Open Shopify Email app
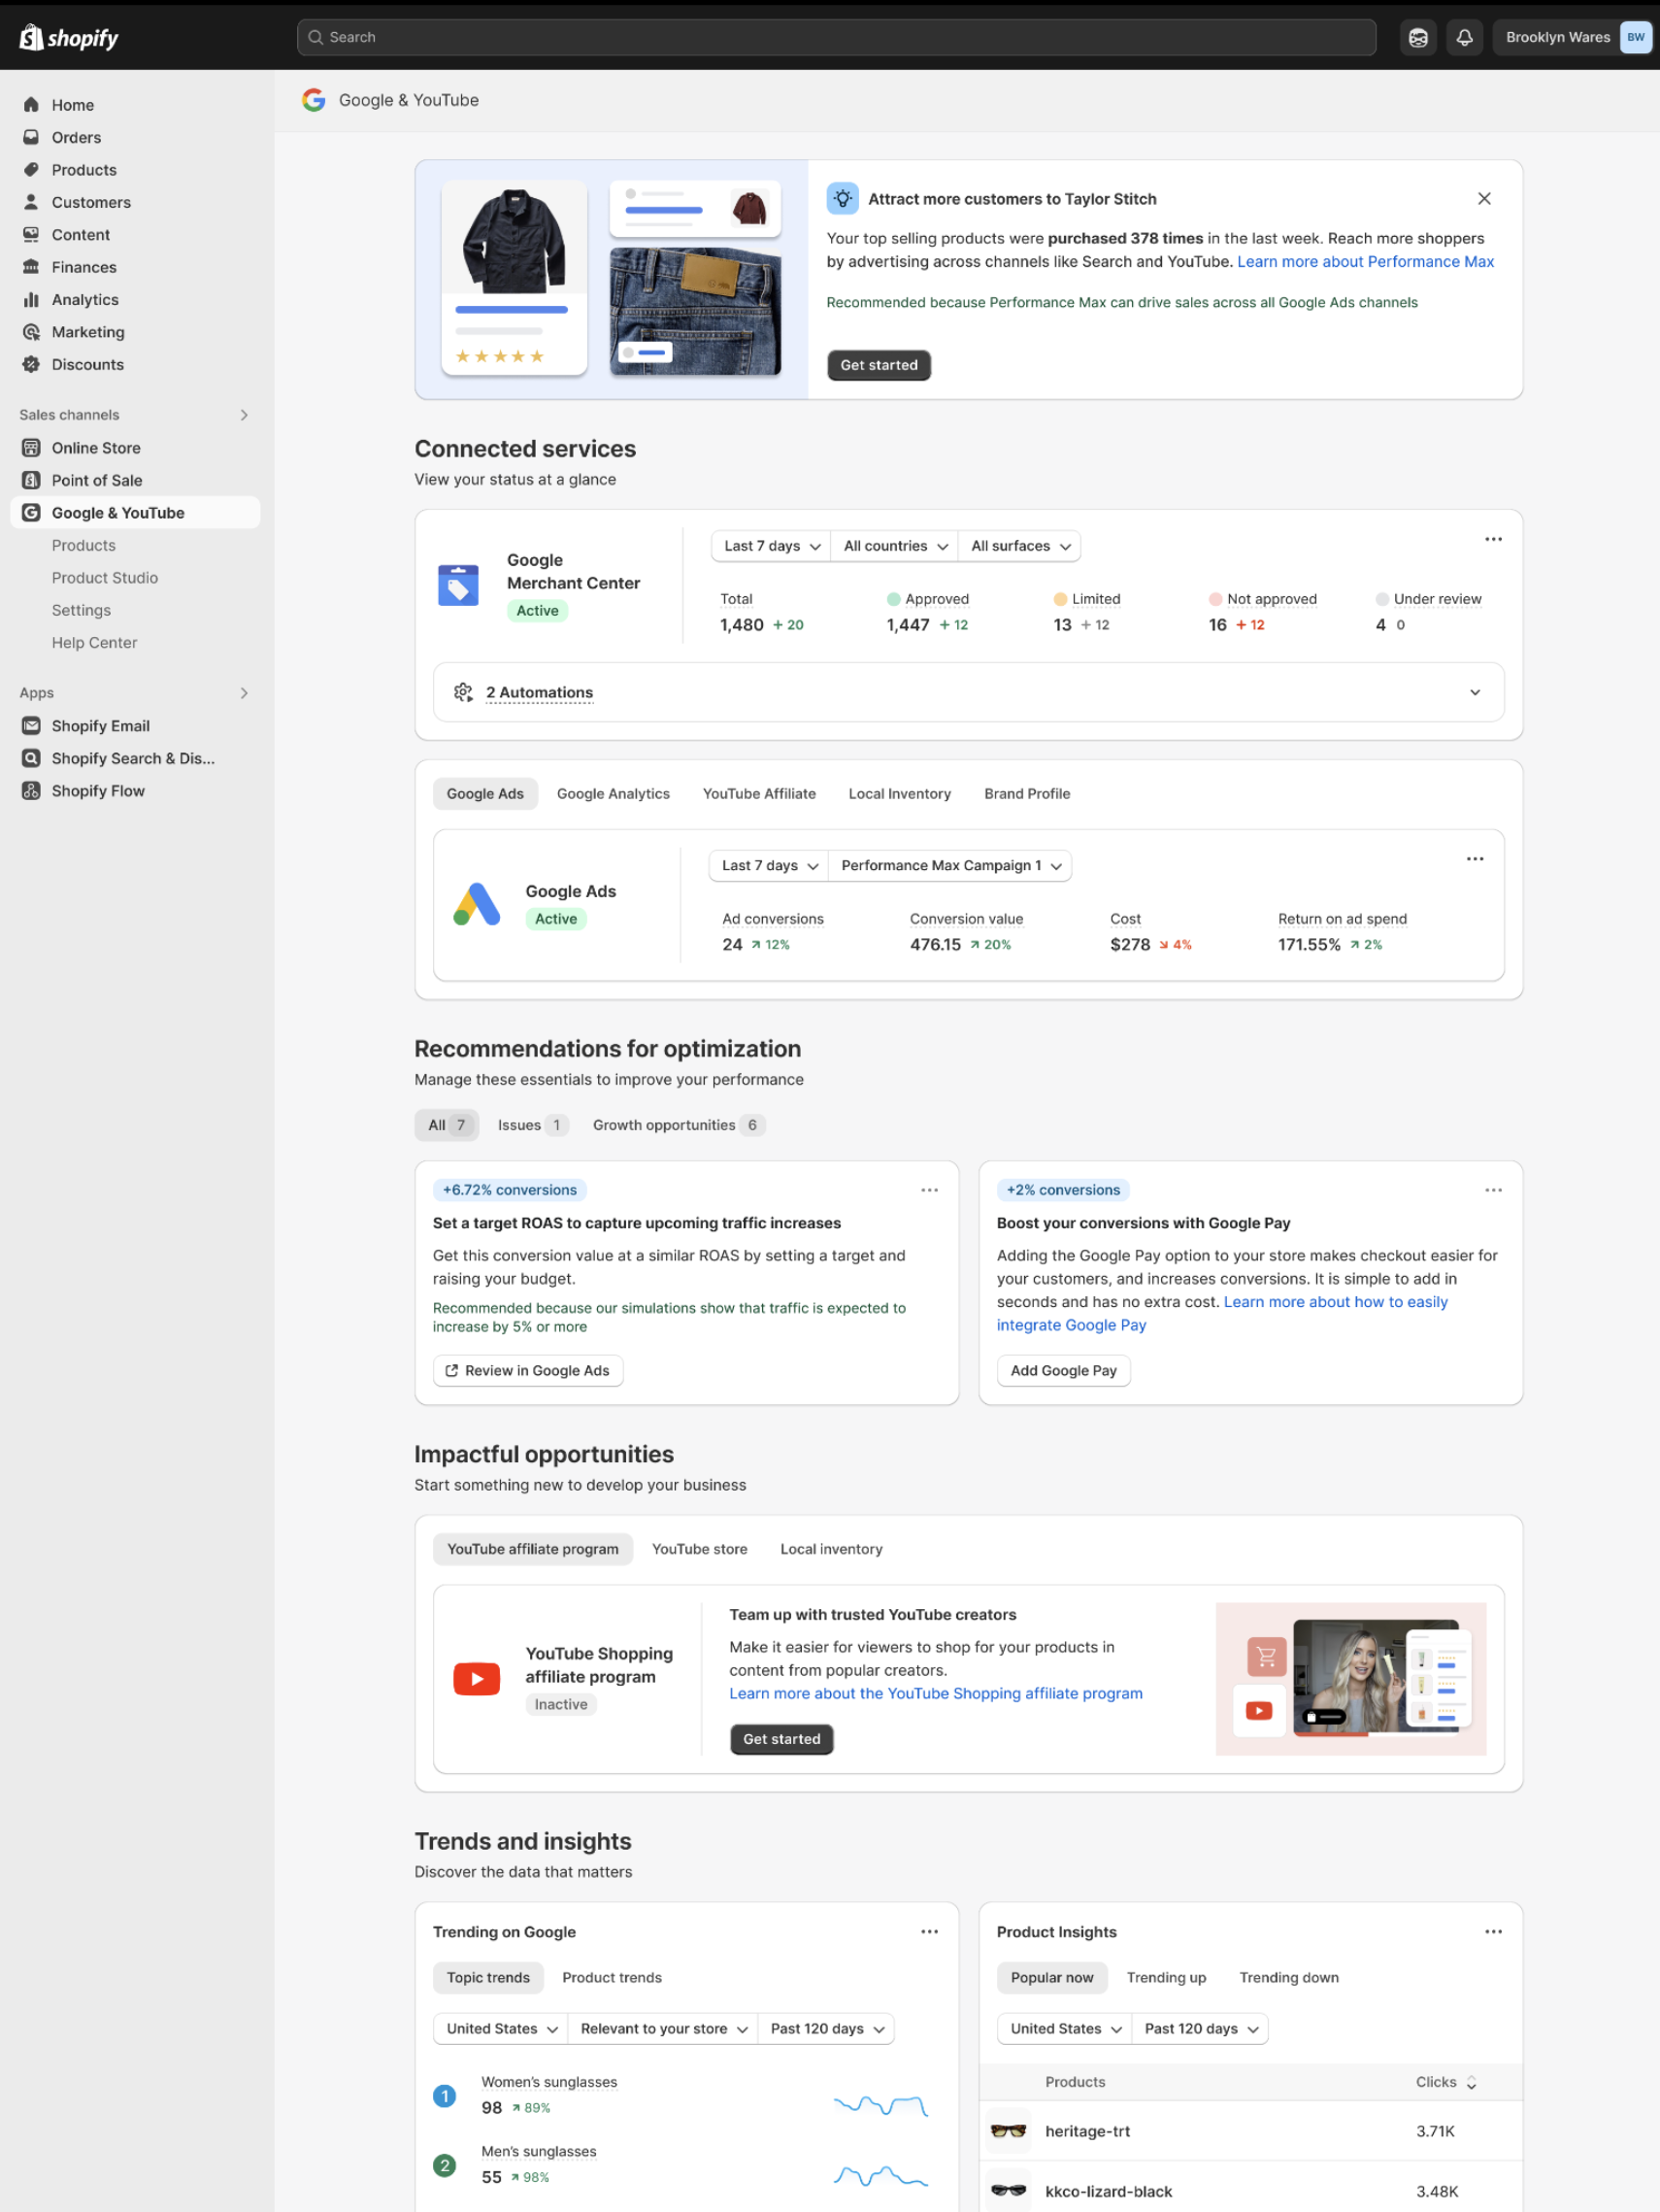The width and height of the screenshot is (1660, 2212). (x=100, y=726)
